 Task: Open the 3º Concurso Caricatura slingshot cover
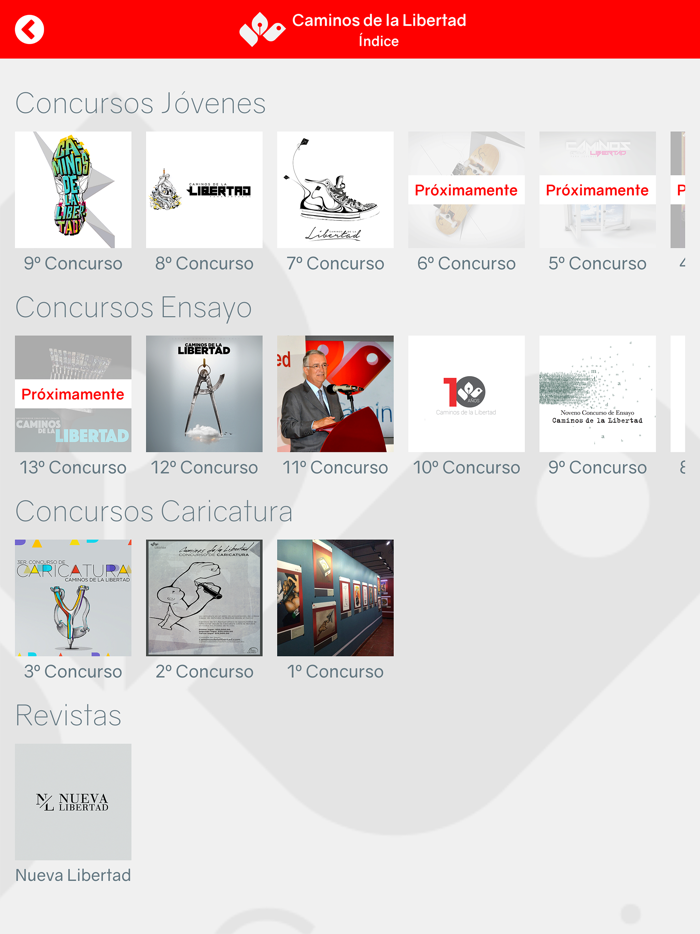click(x=73, y=597)
